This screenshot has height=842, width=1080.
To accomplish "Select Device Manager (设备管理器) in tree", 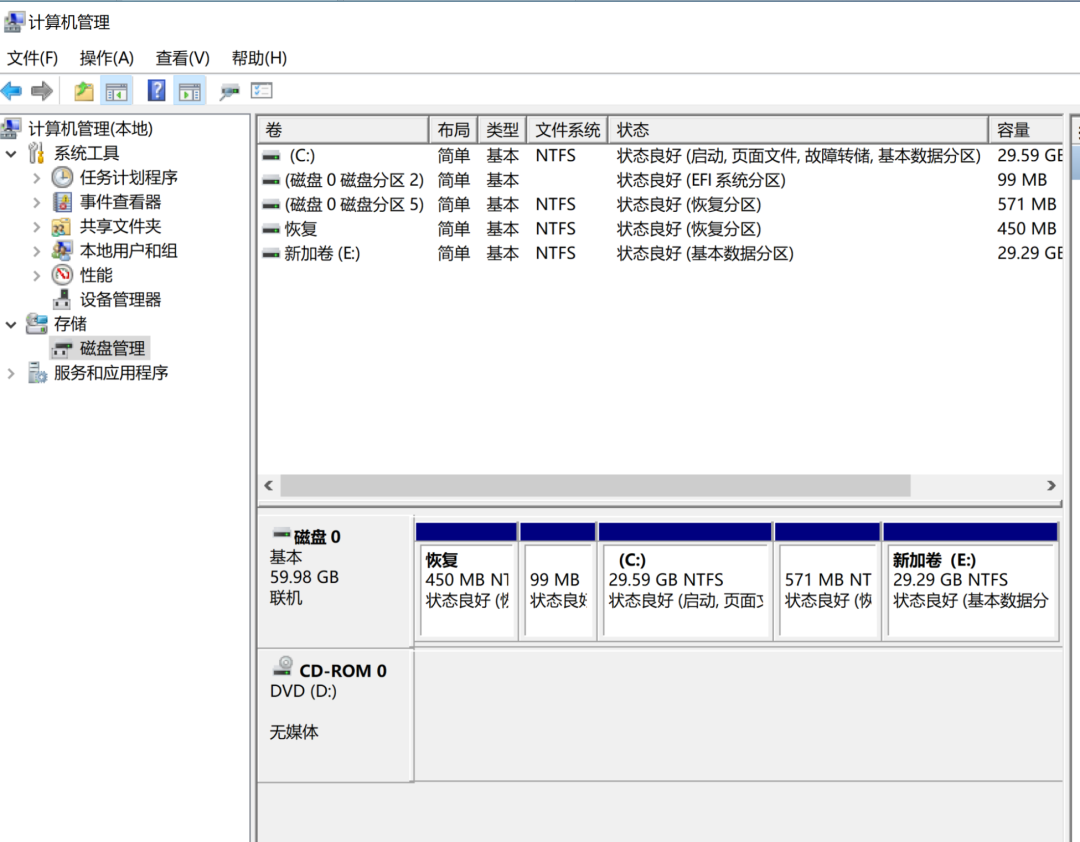I will click(120, 300).
